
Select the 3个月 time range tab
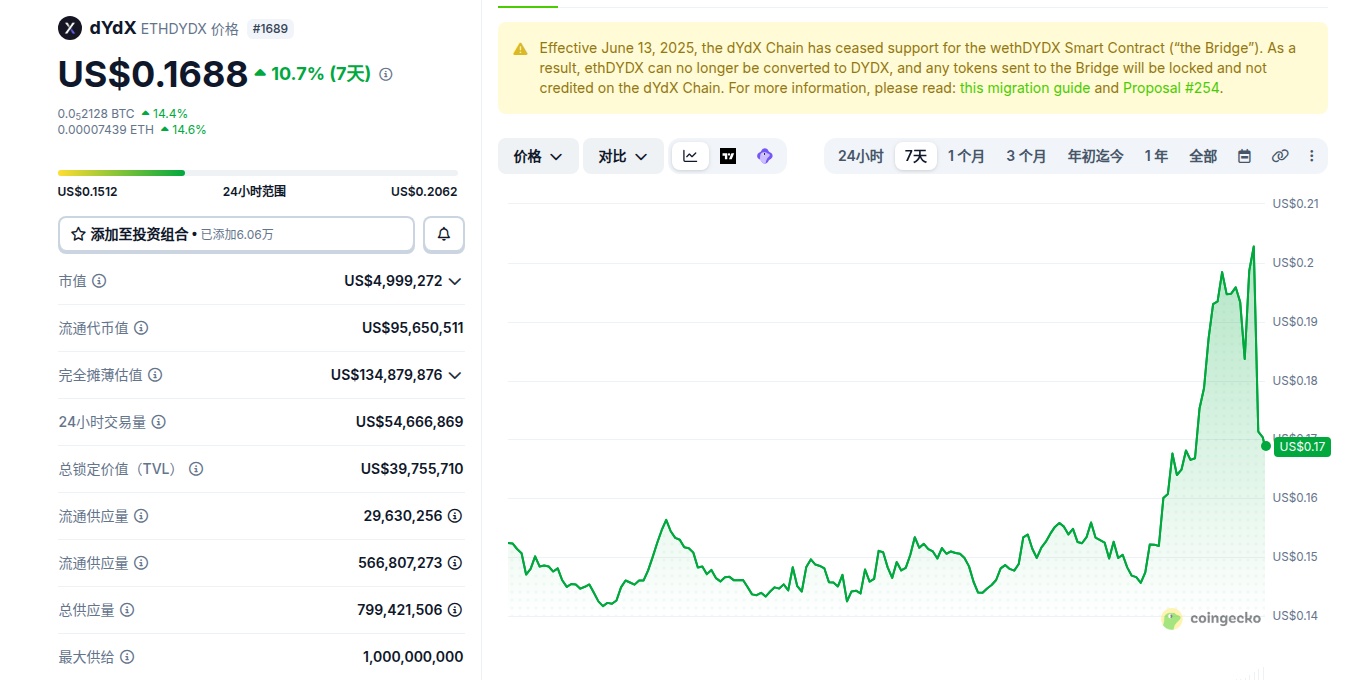click(x=1026, y=156)
